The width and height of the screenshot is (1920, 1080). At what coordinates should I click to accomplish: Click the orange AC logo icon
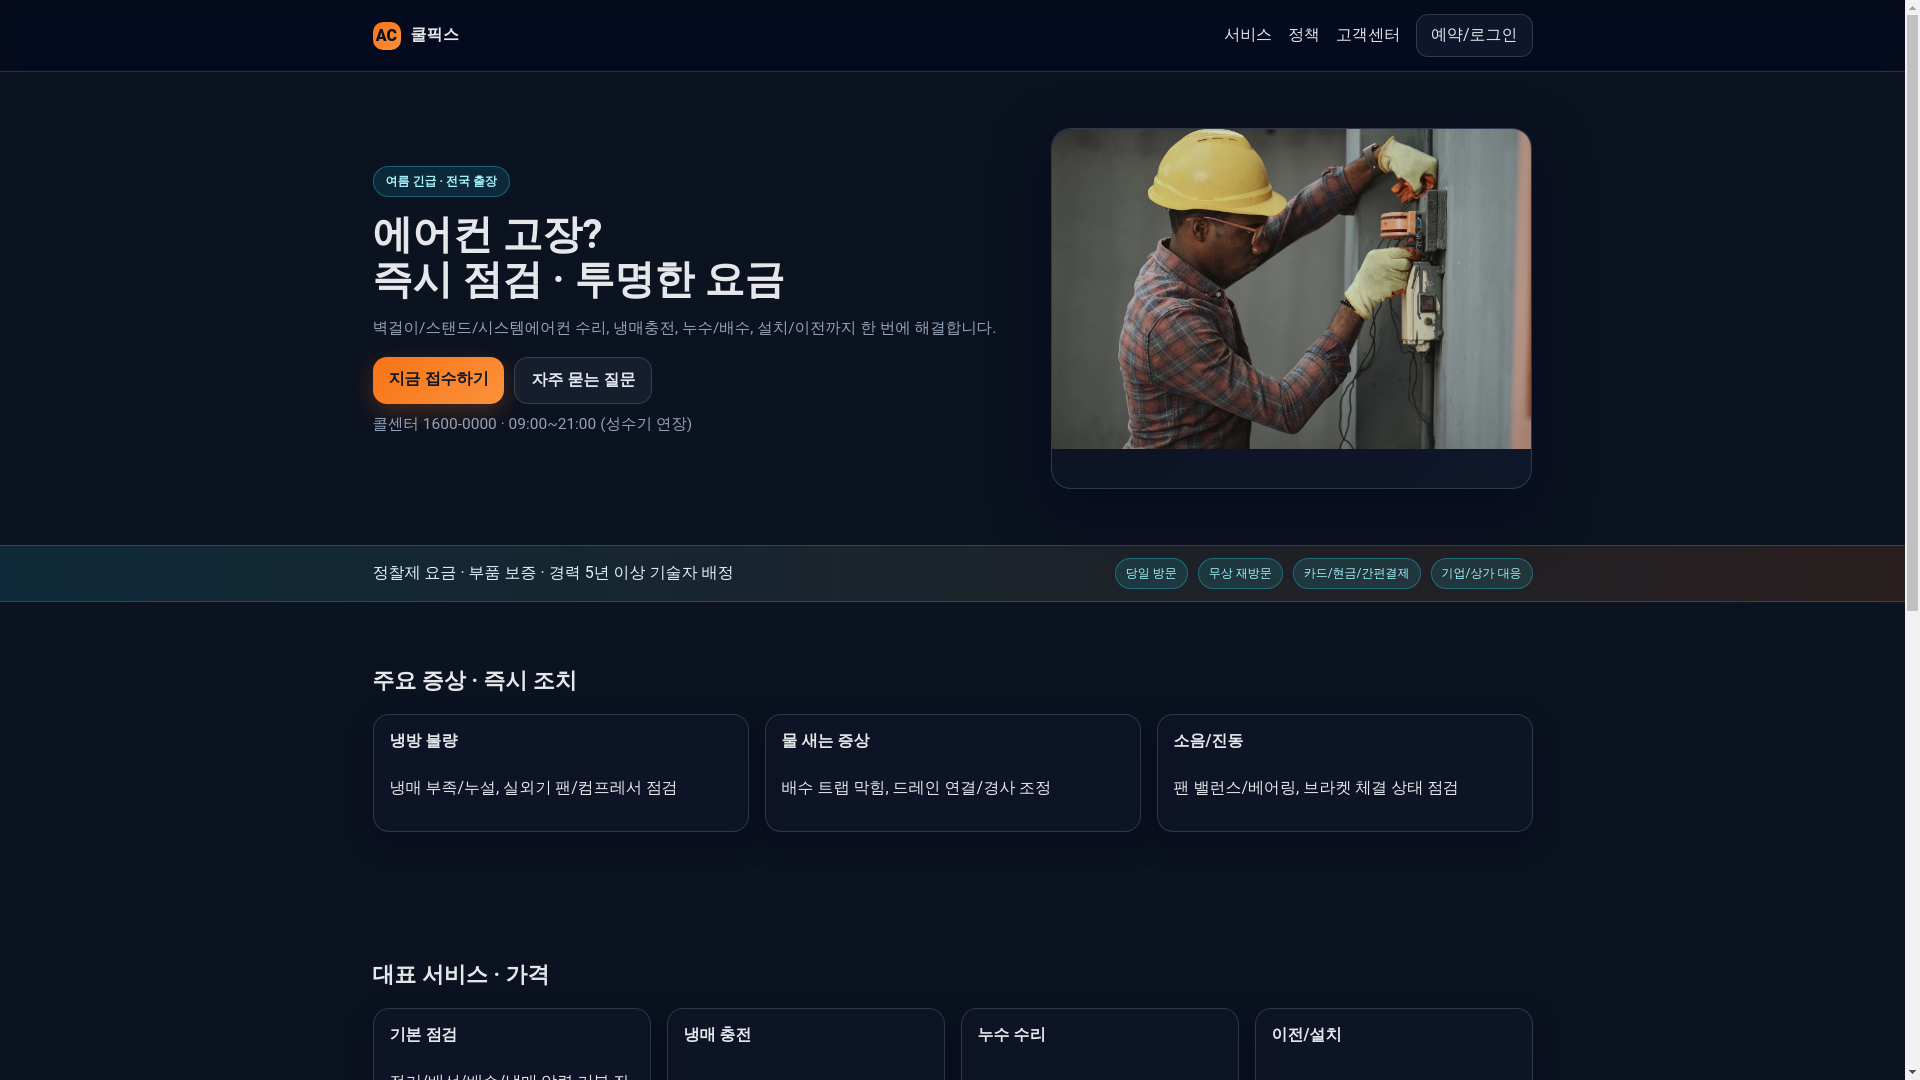click(386, 36)
